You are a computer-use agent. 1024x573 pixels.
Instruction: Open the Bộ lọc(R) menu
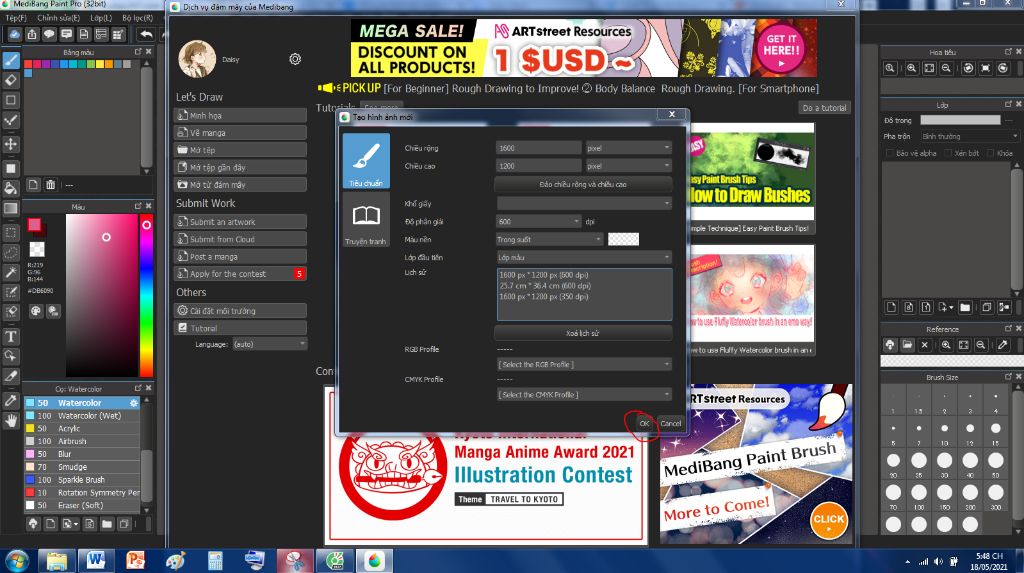137,18
